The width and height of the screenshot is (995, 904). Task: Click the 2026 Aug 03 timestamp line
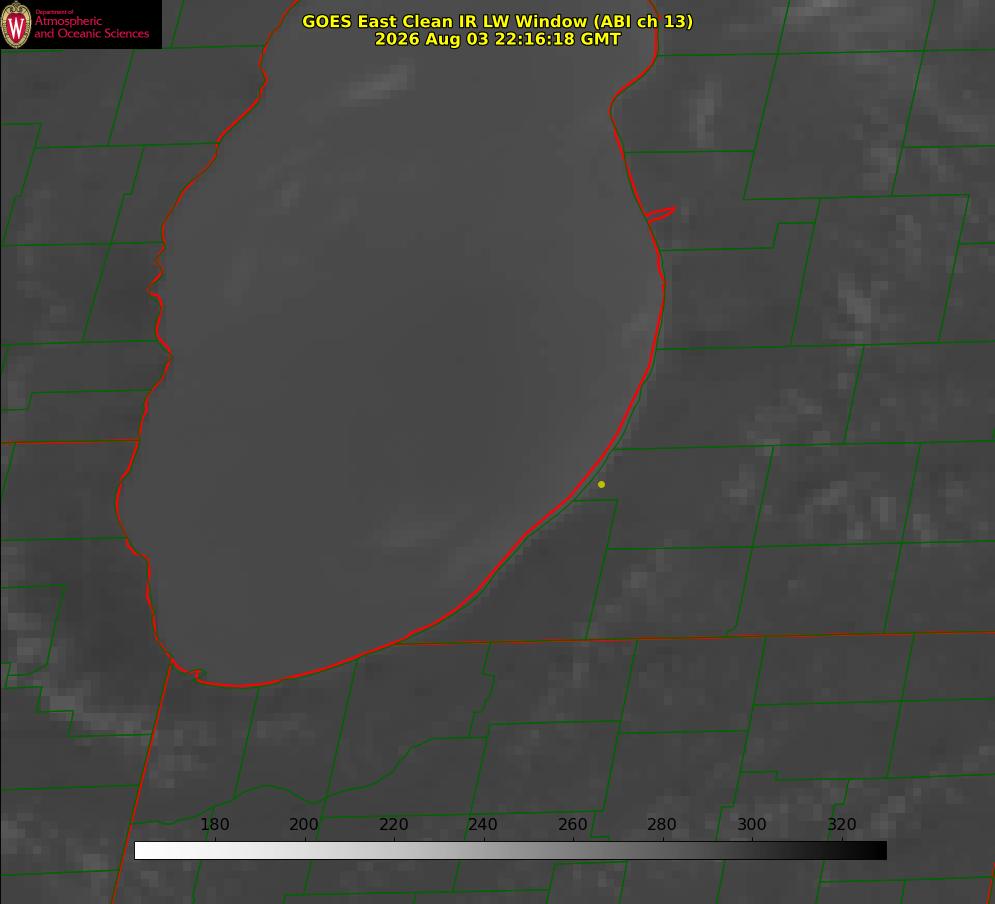click(497, 39)
